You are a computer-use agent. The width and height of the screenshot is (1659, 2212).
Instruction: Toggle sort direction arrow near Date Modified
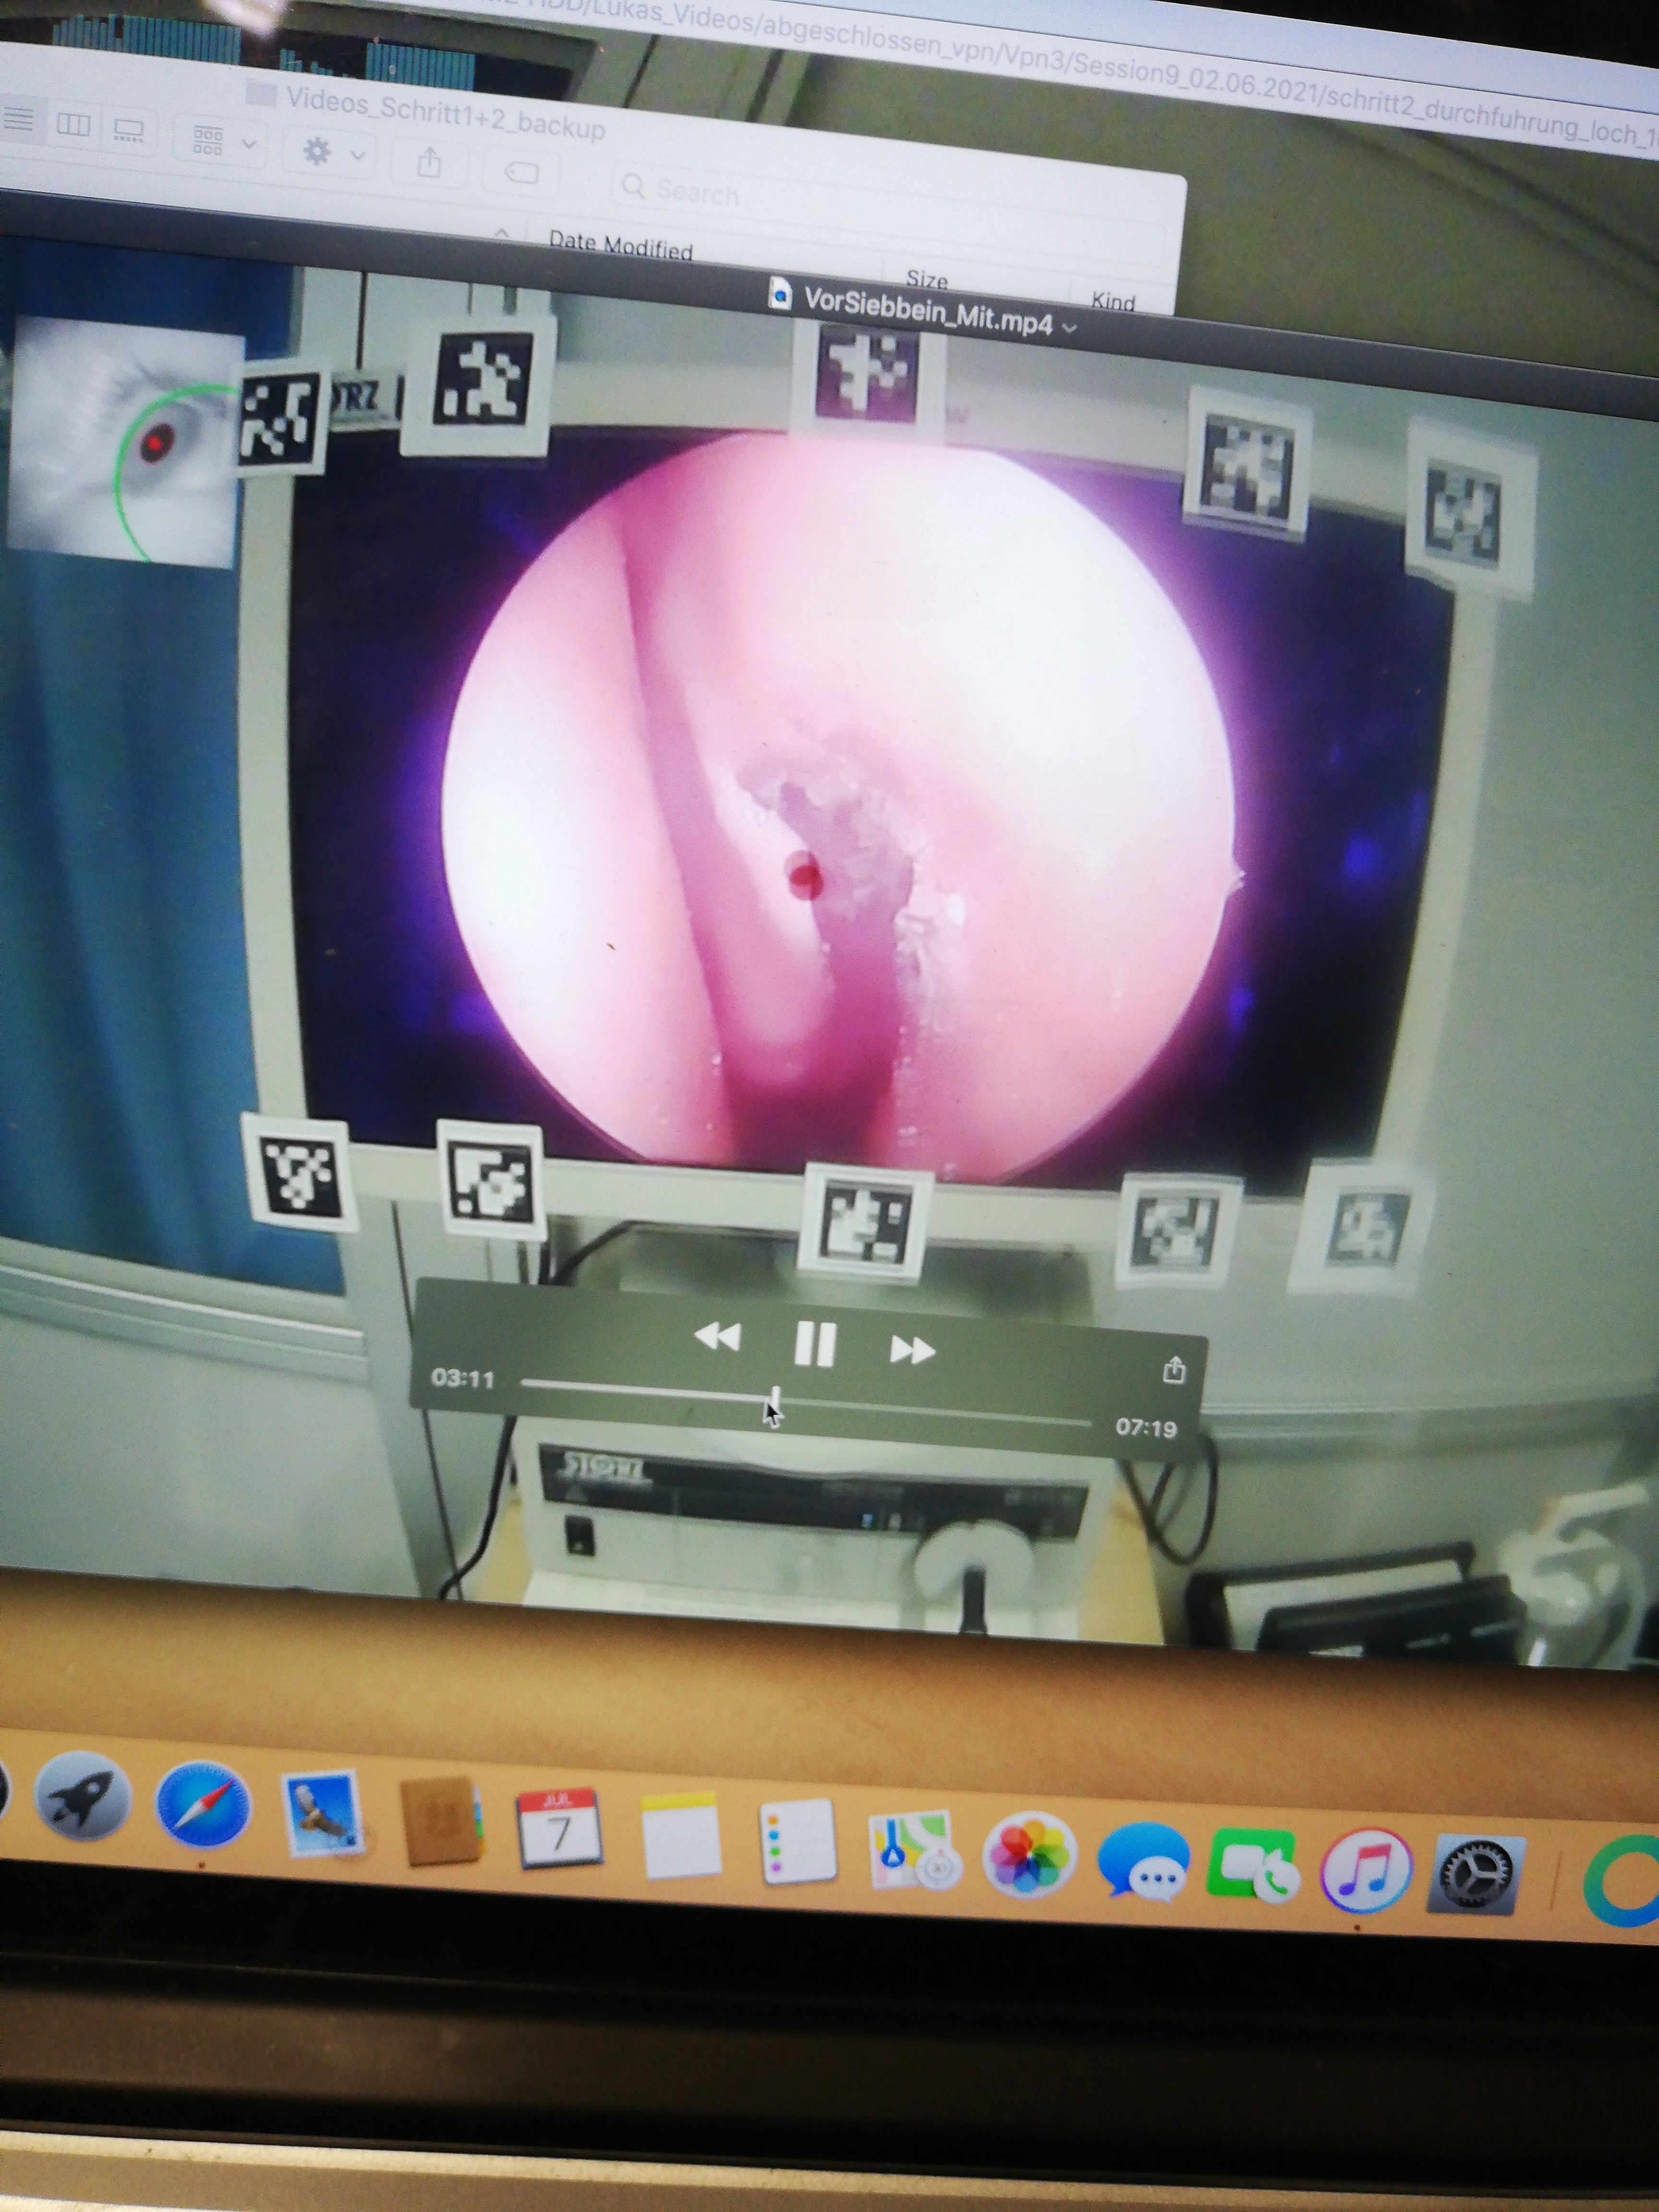tap(502, 233)
